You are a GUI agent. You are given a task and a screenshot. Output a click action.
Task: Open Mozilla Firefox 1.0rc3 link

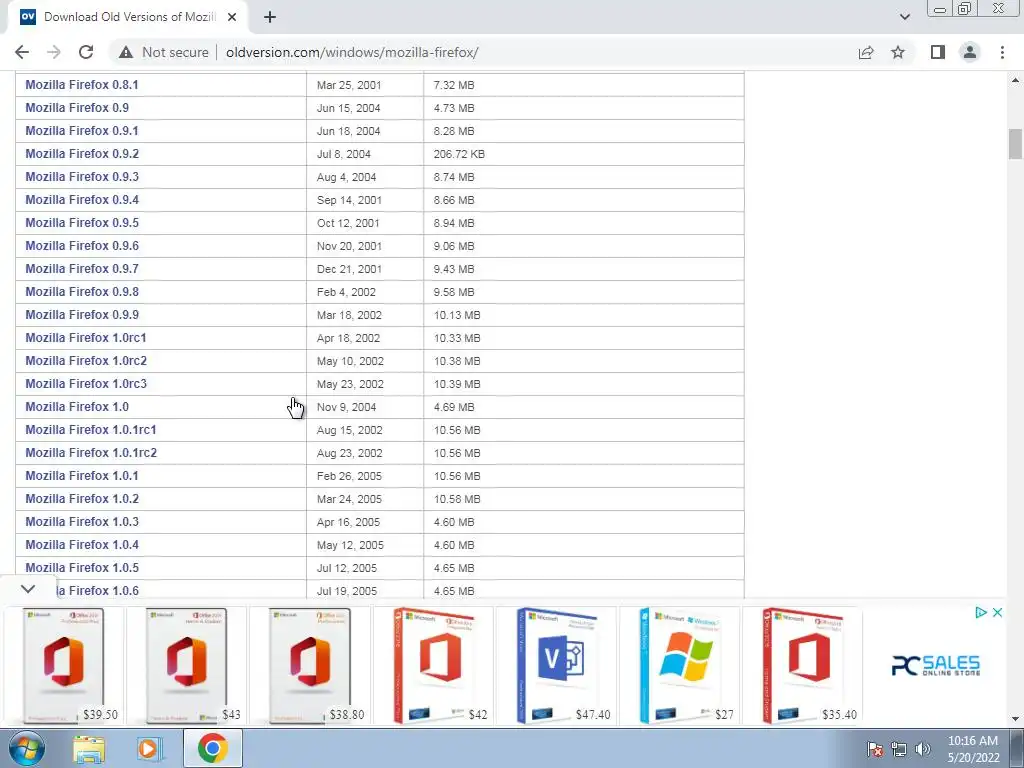coord(86,383)
